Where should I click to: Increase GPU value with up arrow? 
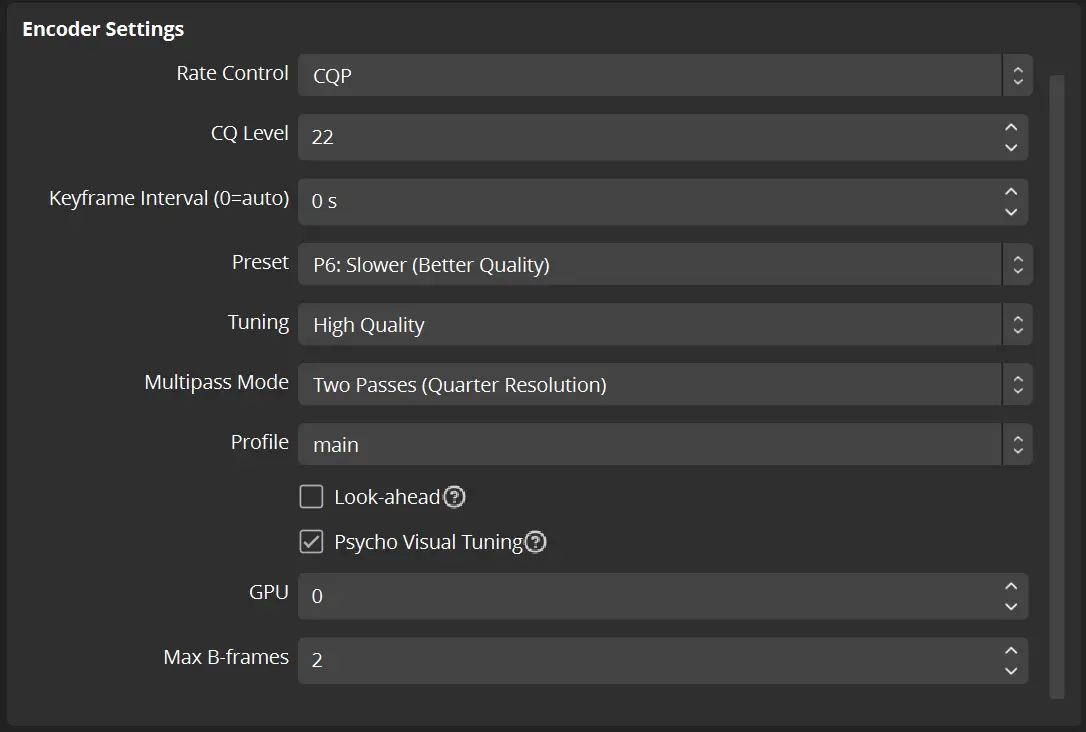click(x=1011, y=586)
